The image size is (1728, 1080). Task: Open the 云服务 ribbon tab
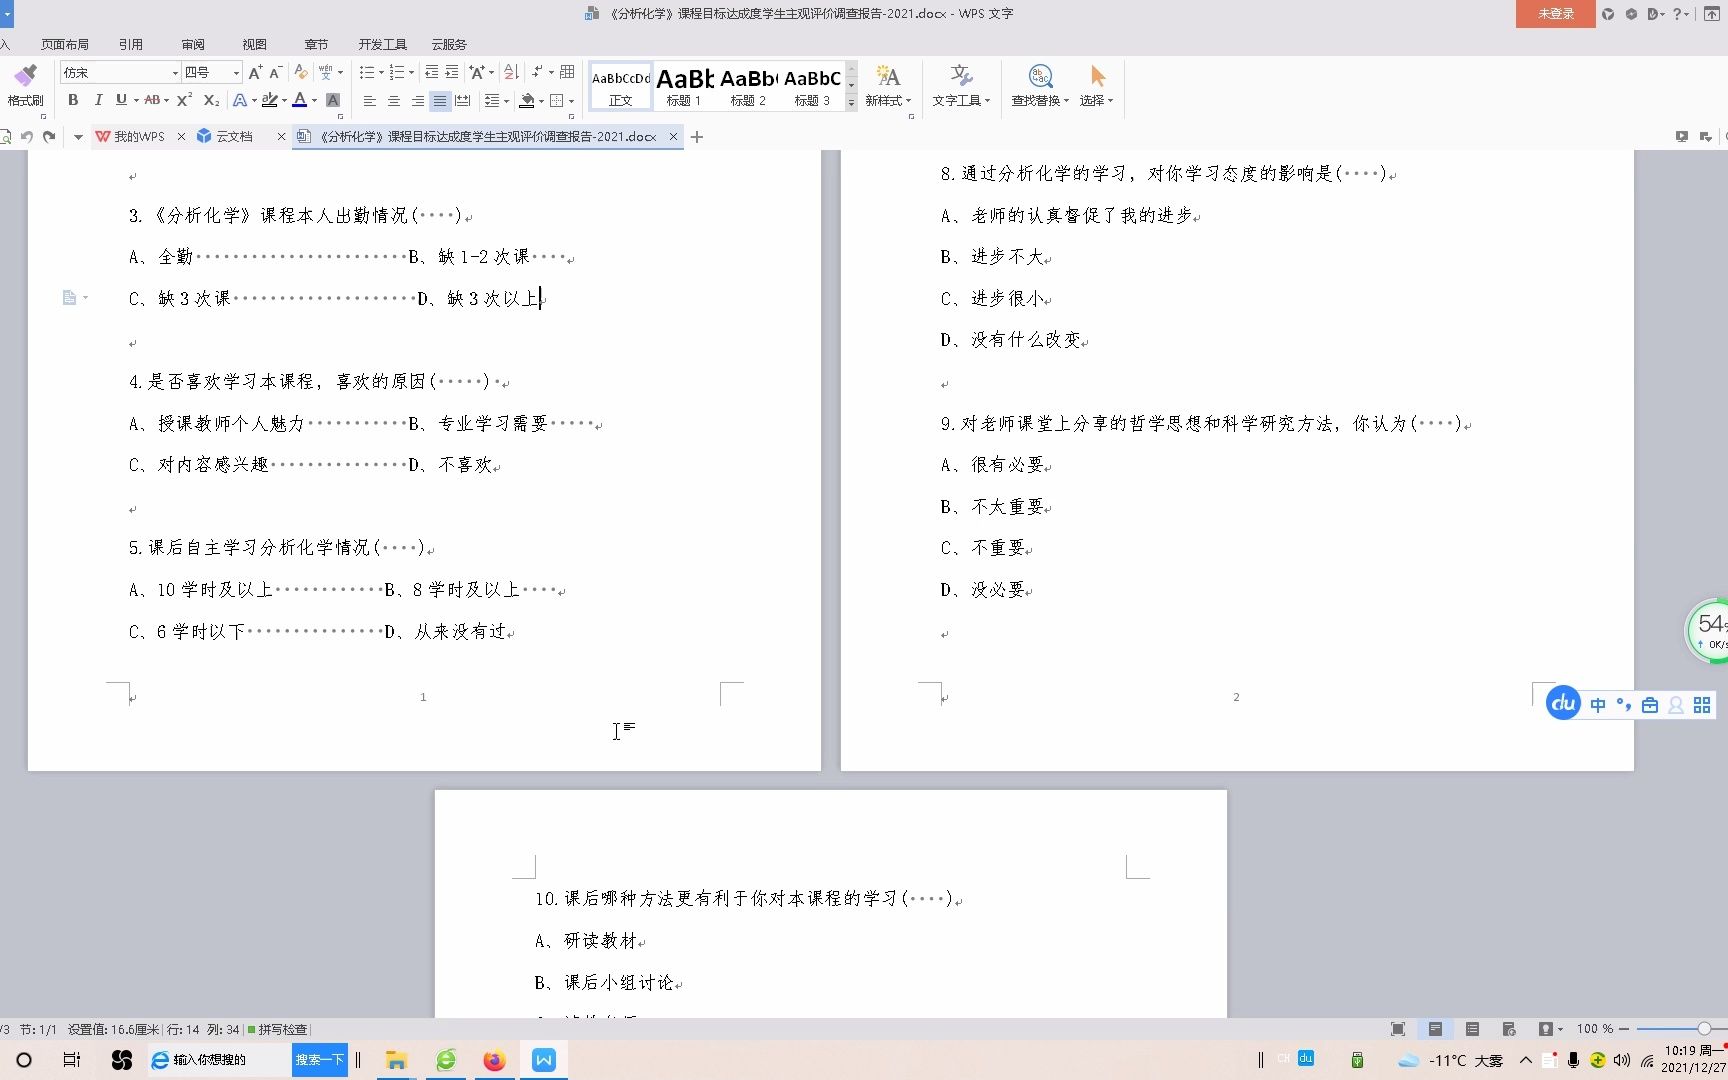click(447, 44)
